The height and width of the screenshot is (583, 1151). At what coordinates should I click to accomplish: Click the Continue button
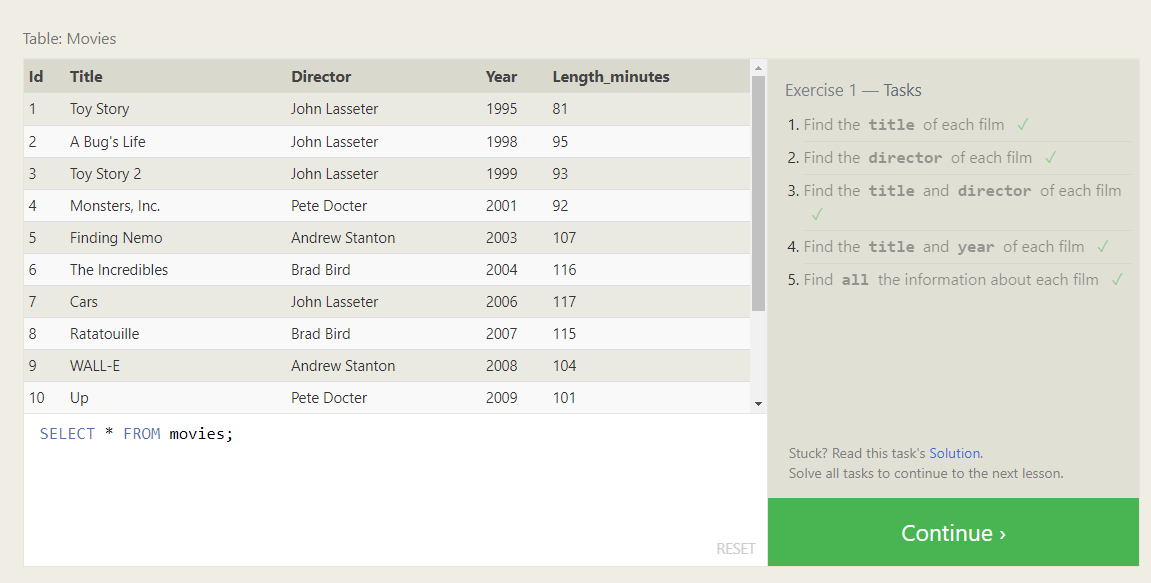(x=953, y=533)
